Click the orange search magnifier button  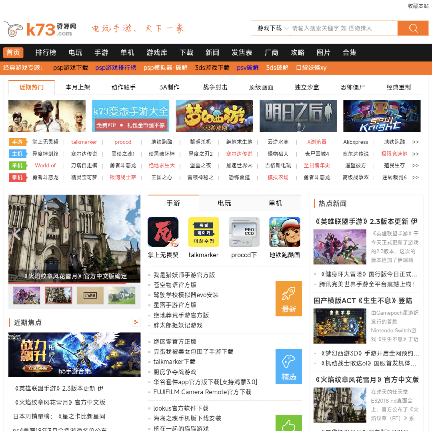413,28
